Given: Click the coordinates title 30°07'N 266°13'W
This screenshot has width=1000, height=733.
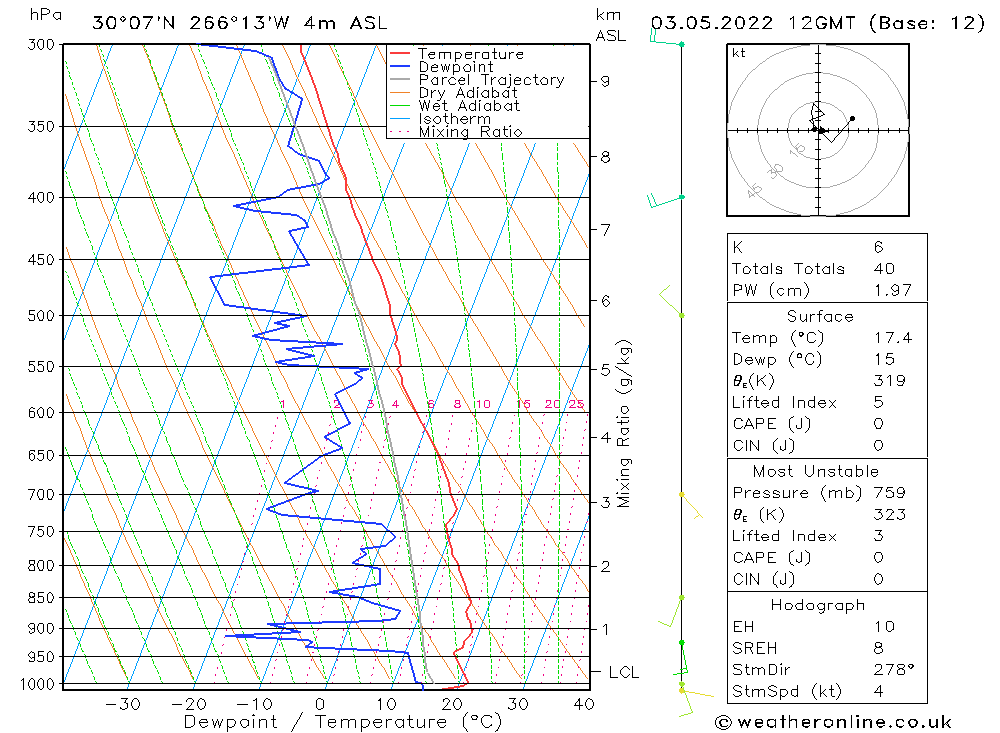Looking at the screenshot, I should (191, 23).
